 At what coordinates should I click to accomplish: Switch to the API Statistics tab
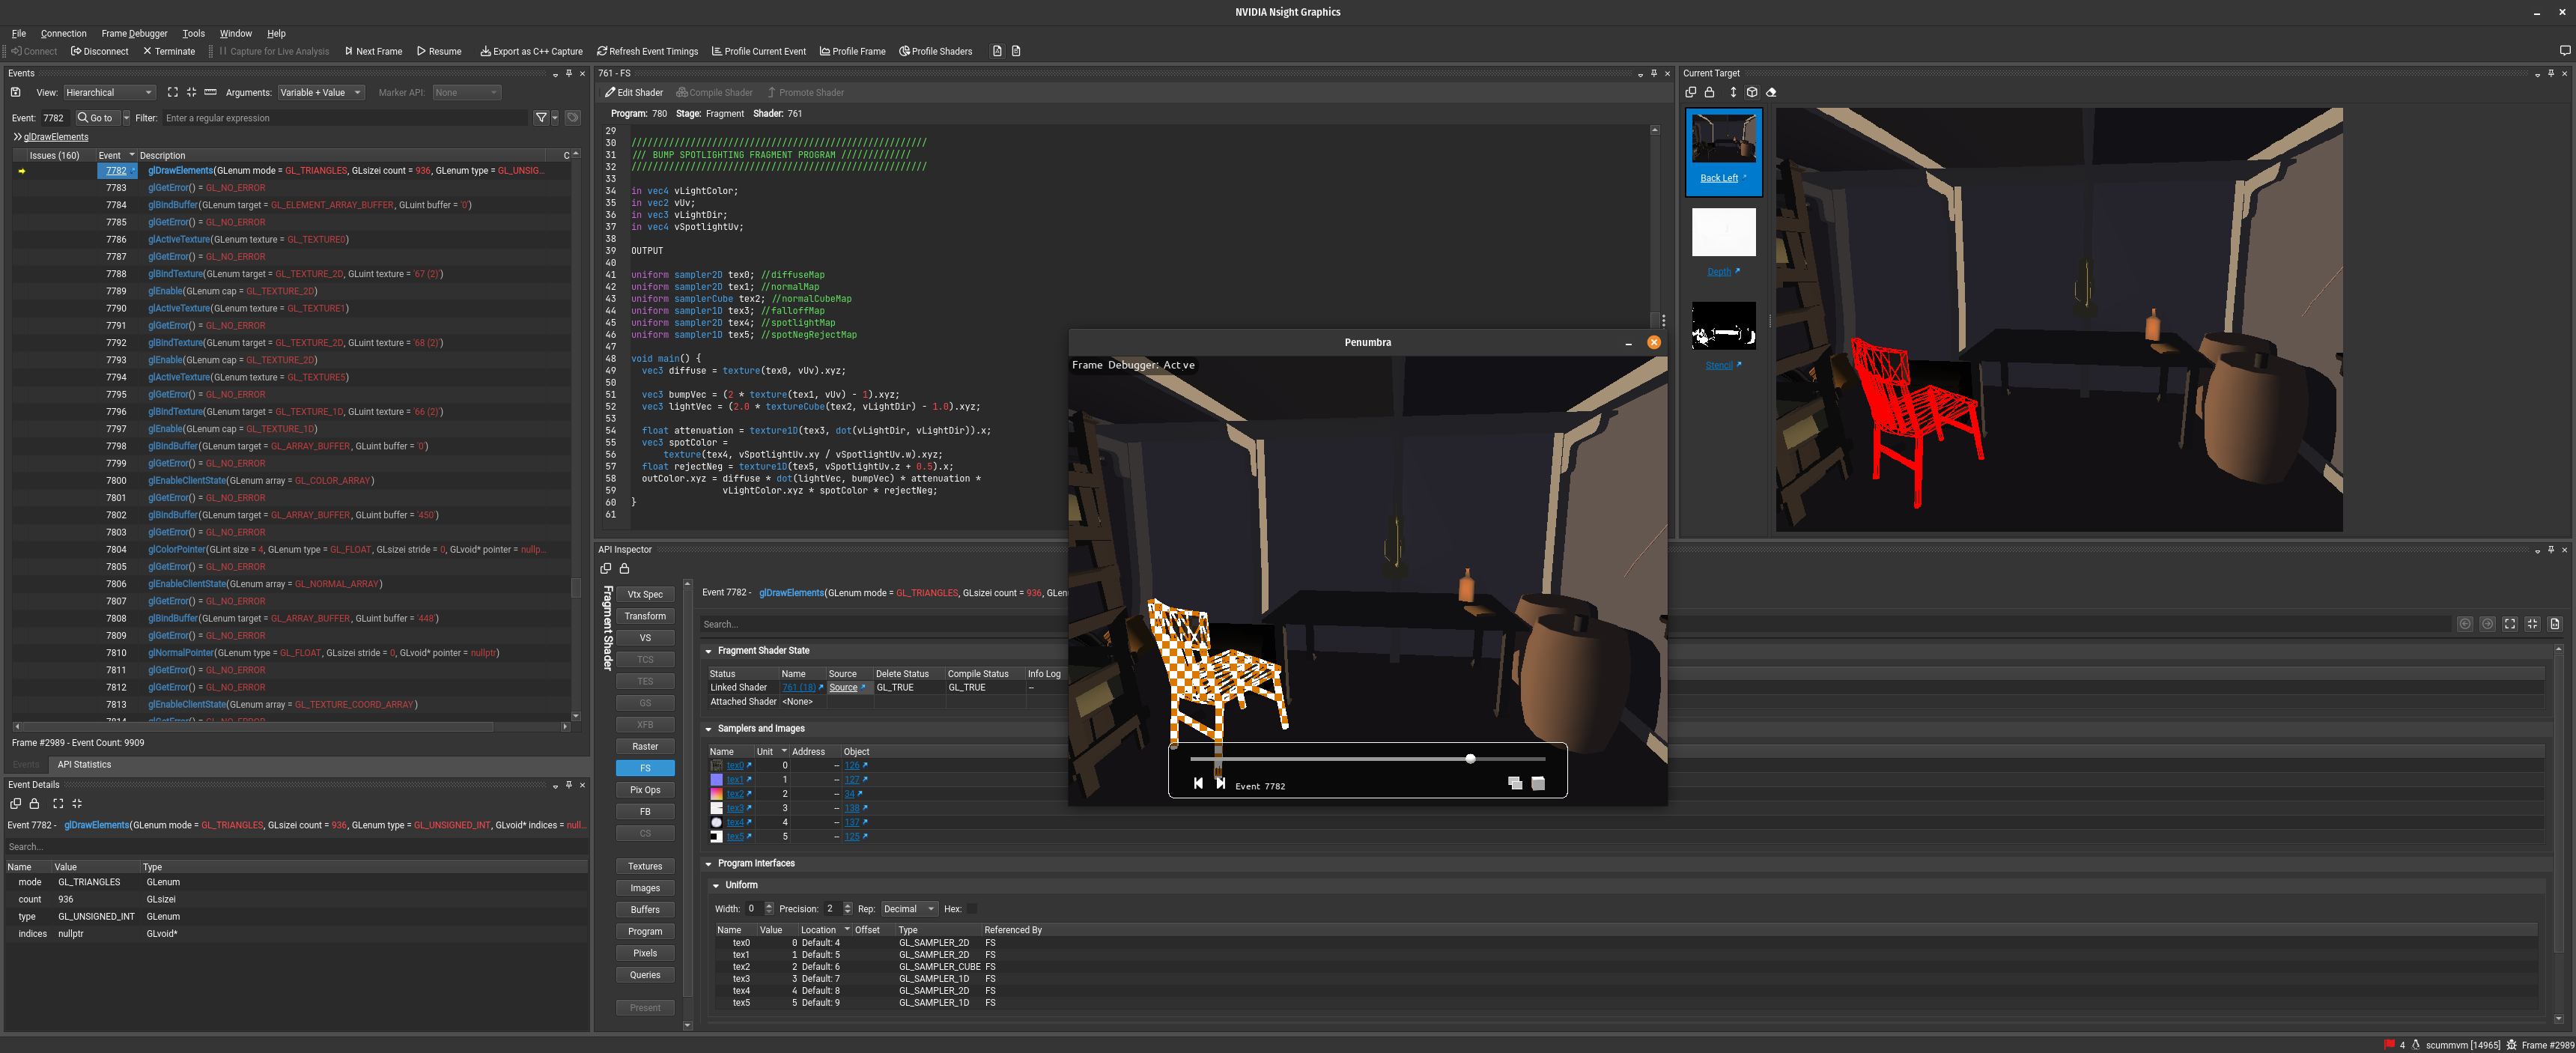click(x=84, y=765)
